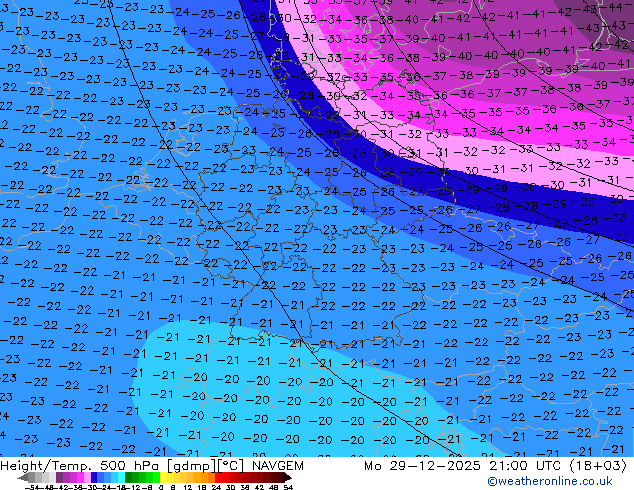The image size is (634, 490).
Task: Click the grey left arrow end of legend
Action: [x=23, y=478]
